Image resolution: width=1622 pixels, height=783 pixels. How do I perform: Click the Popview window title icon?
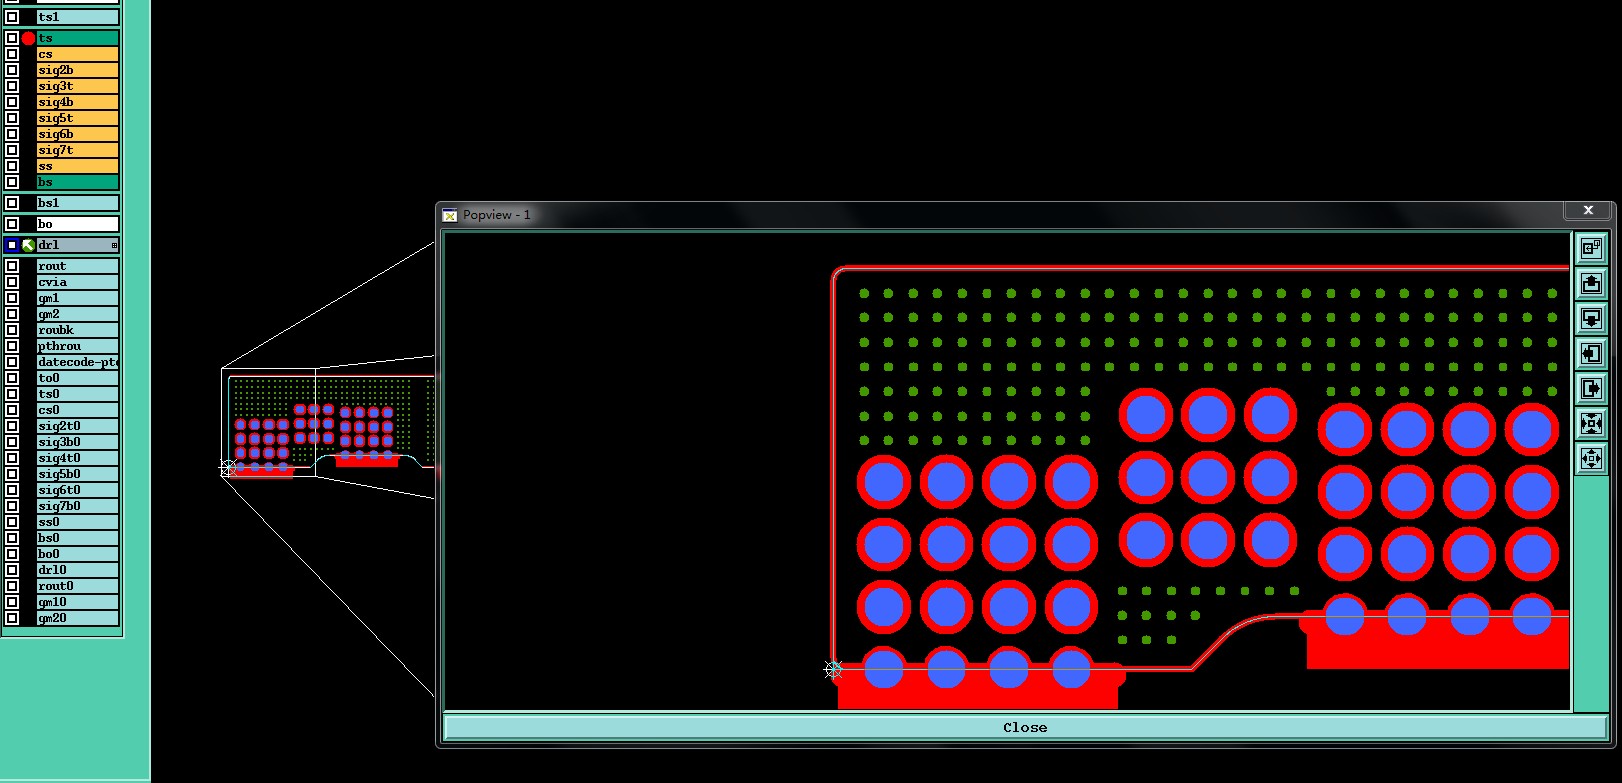(450, 215)
